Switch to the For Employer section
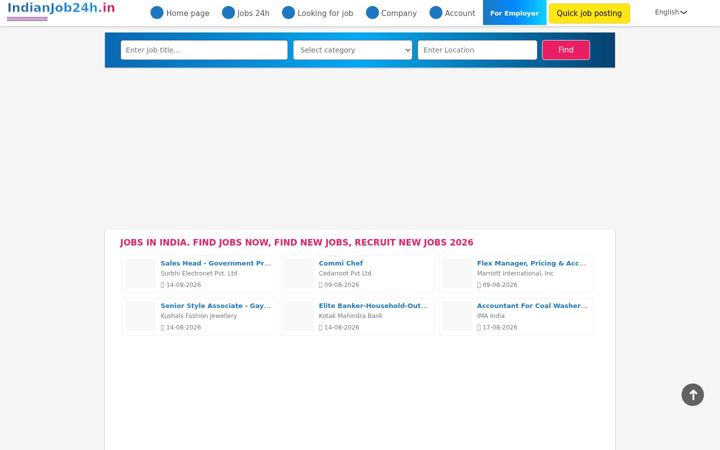 point(514,12)
